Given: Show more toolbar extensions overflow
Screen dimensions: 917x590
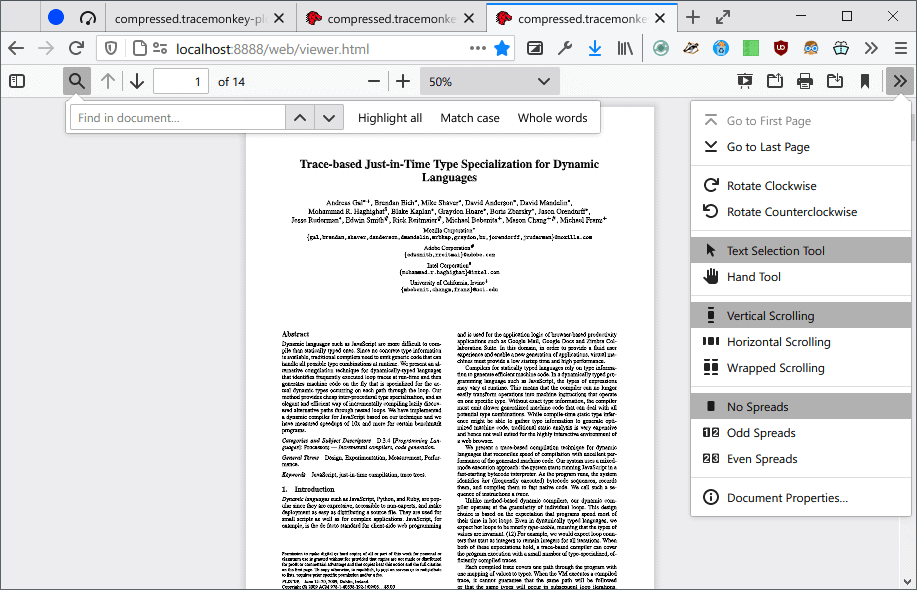Looking at the screenshot, I should pos(871,49).
